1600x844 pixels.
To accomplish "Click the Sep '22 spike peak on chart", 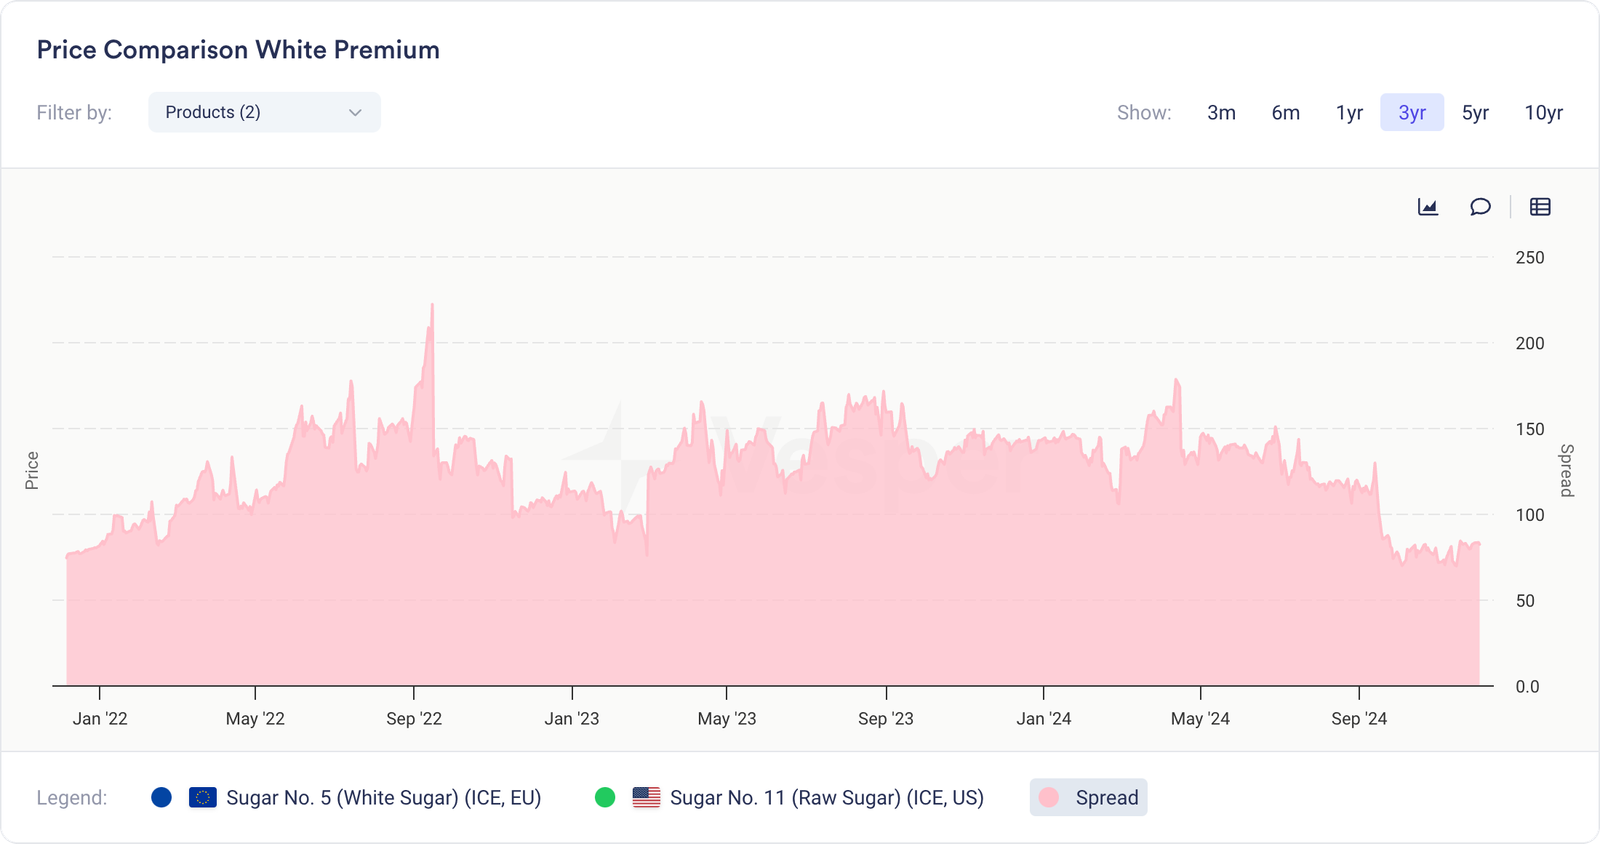I will pos(432,306).
